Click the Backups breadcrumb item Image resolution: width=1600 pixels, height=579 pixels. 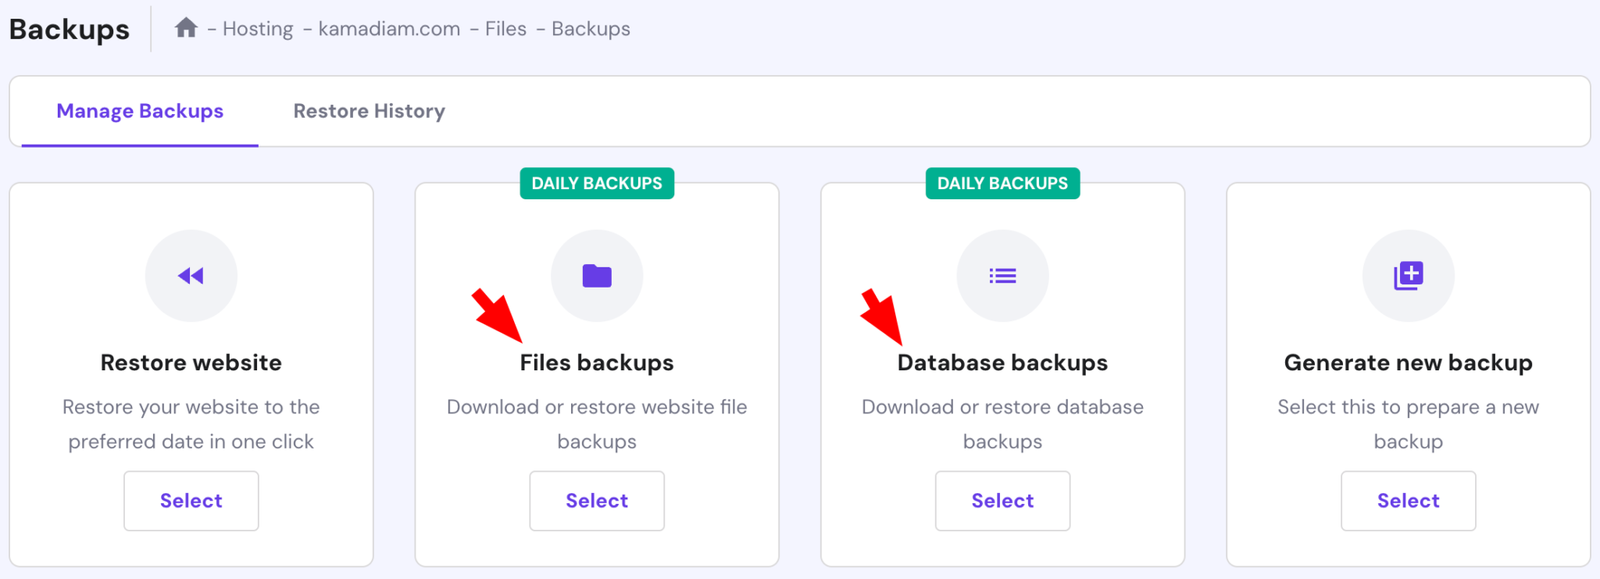point(591,29)
